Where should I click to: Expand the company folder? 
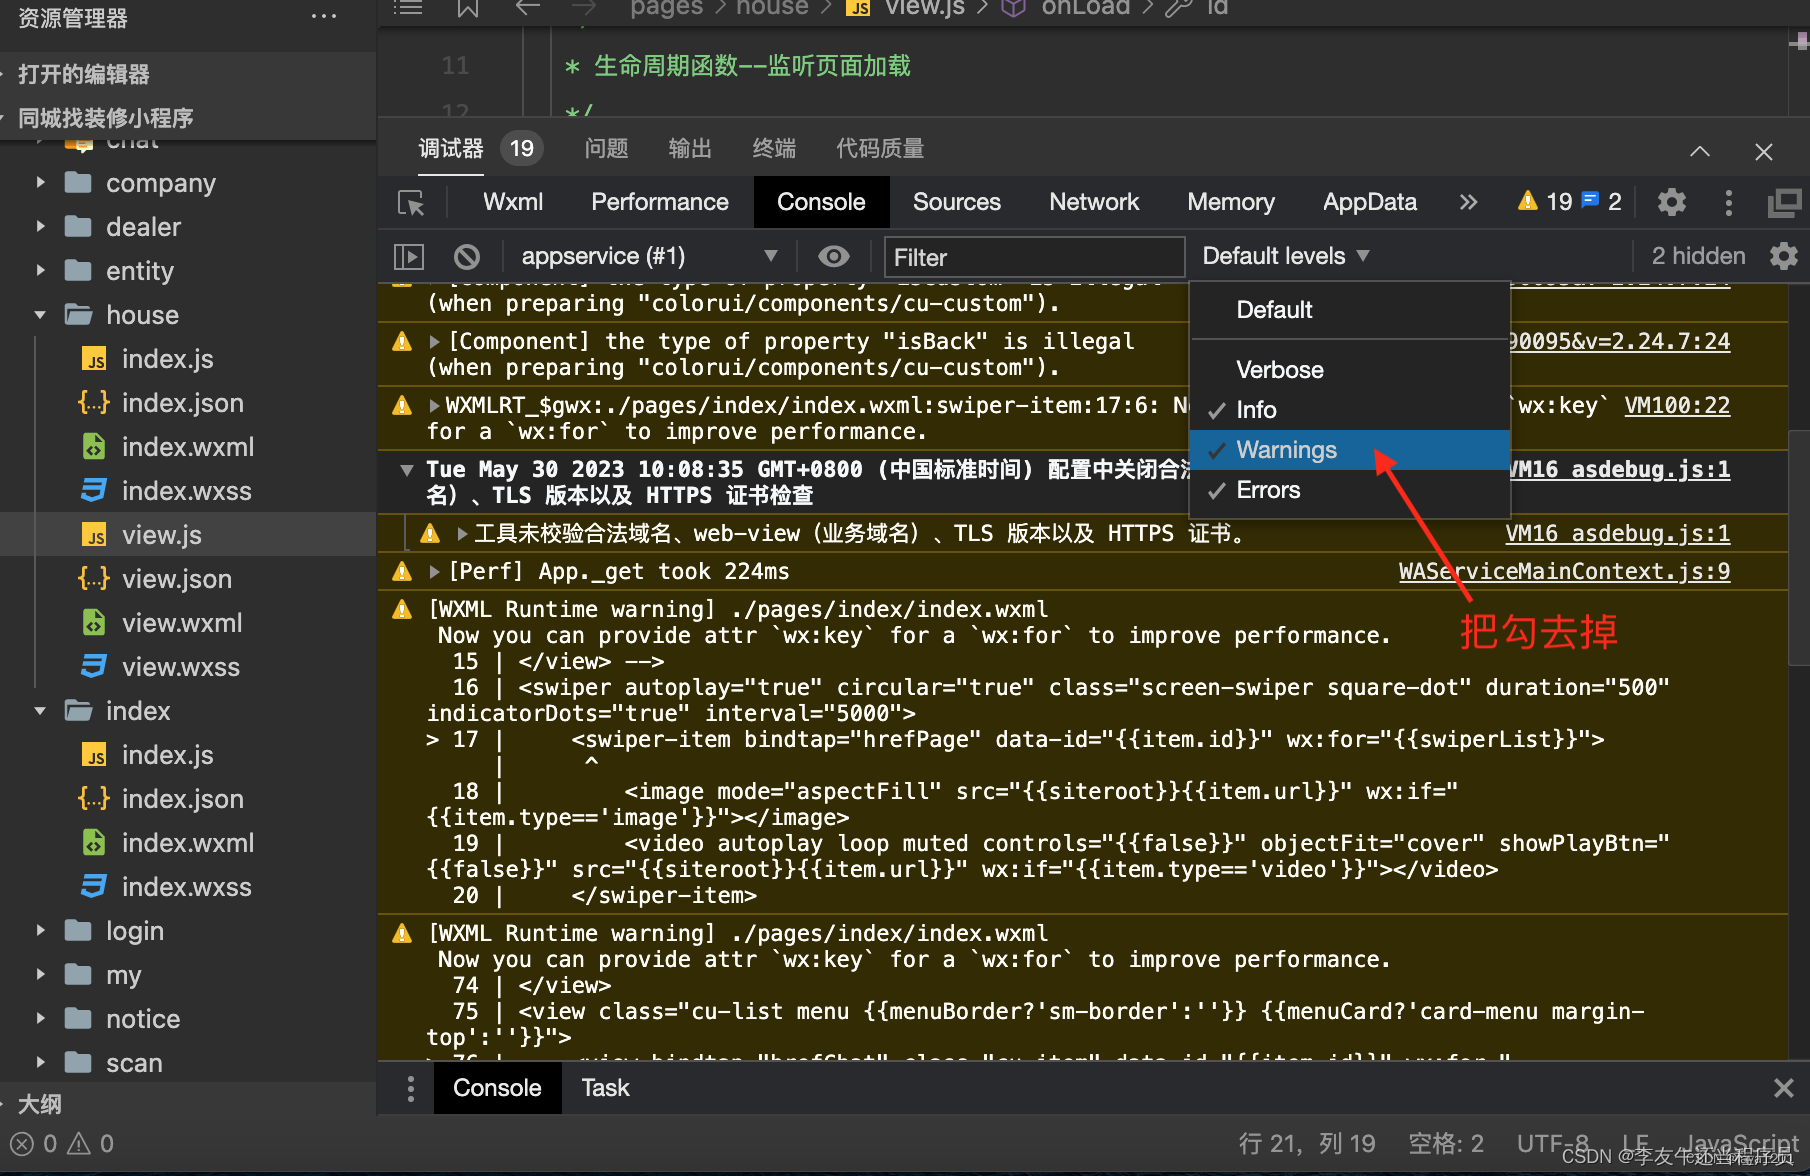click(40, 183)
